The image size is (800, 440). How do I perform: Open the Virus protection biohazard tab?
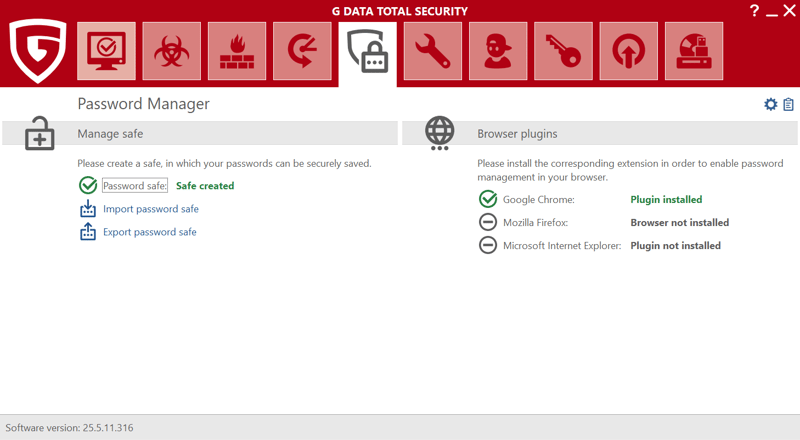point(172,51)
